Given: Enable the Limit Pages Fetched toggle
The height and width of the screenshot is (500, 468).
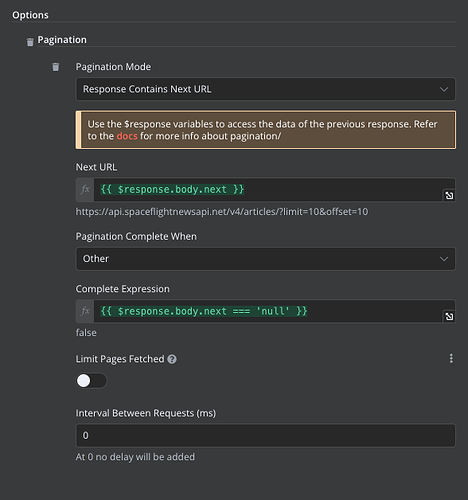Looking at the screenshot, I should [x=91, y=380].
